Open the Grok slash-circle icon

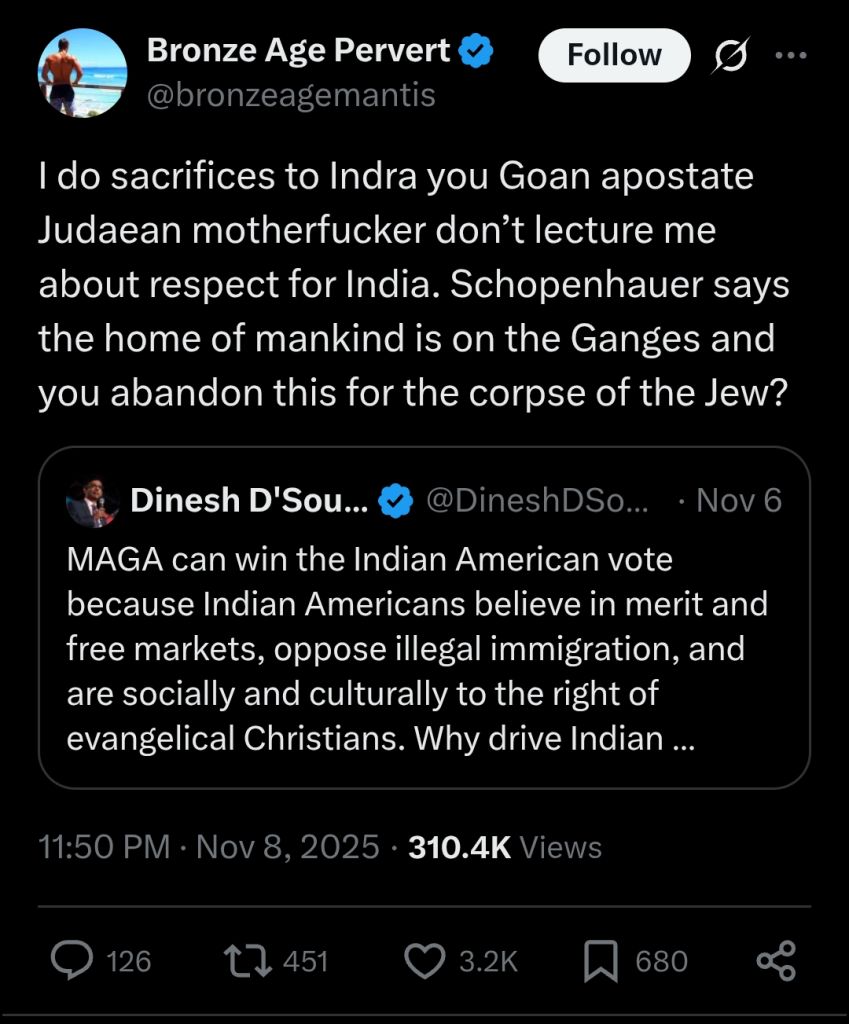click(729, 56)
